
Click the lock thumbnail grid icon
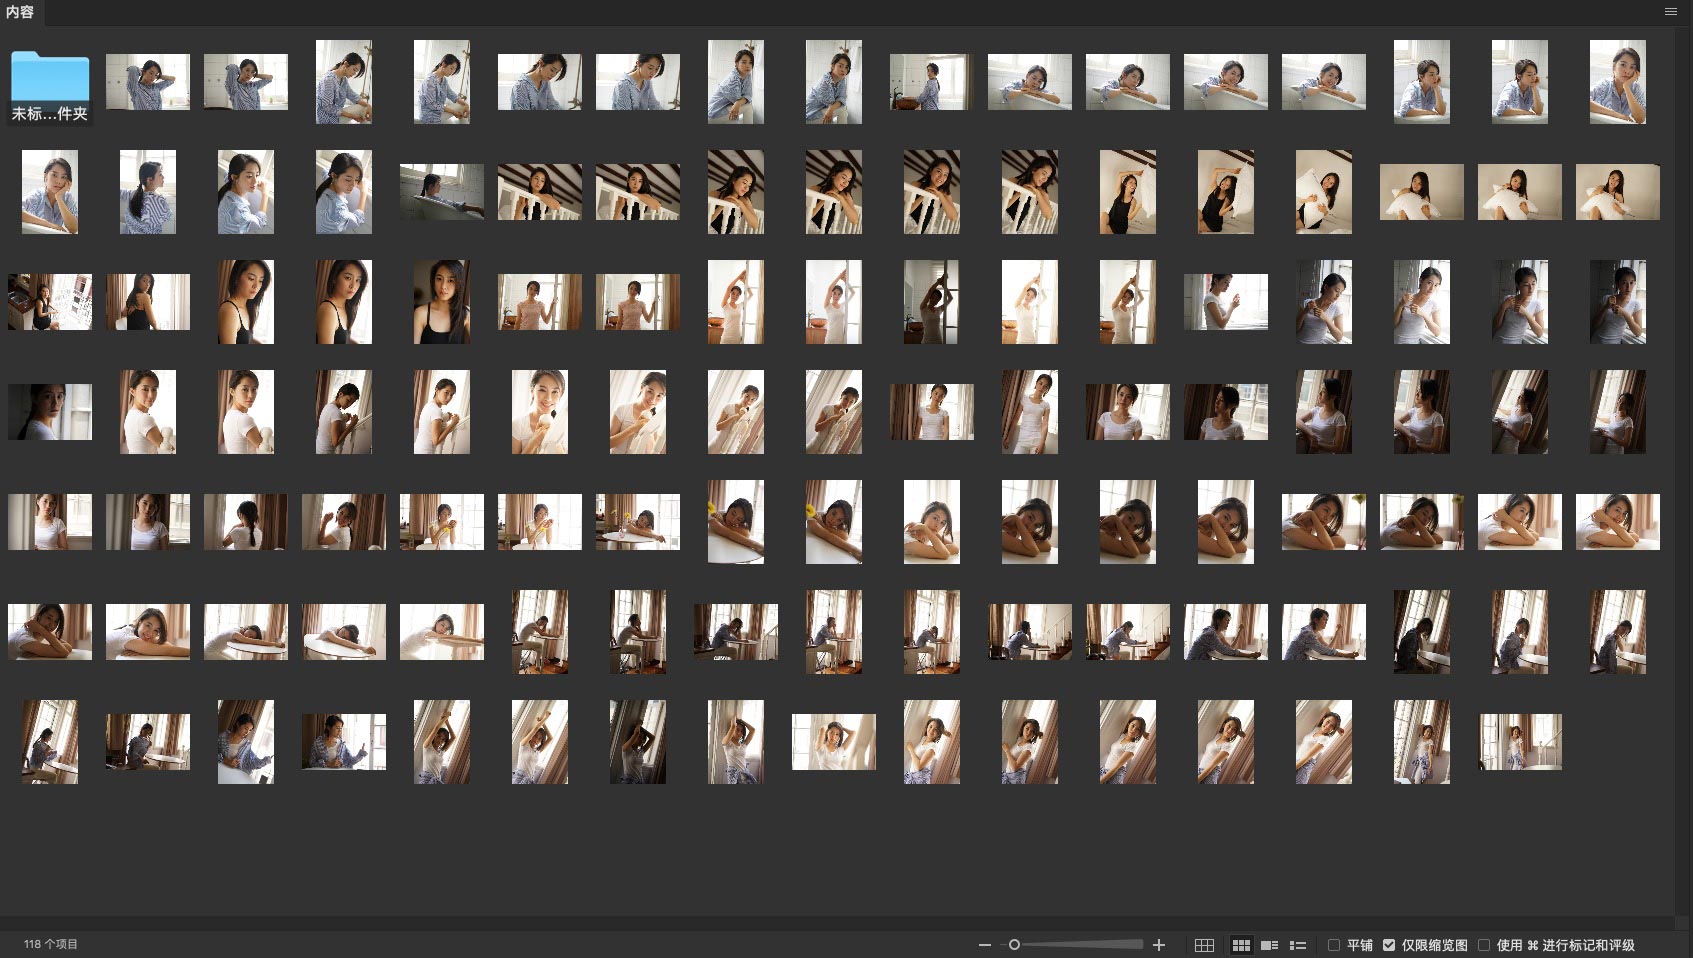click(x=1204, y=945)
